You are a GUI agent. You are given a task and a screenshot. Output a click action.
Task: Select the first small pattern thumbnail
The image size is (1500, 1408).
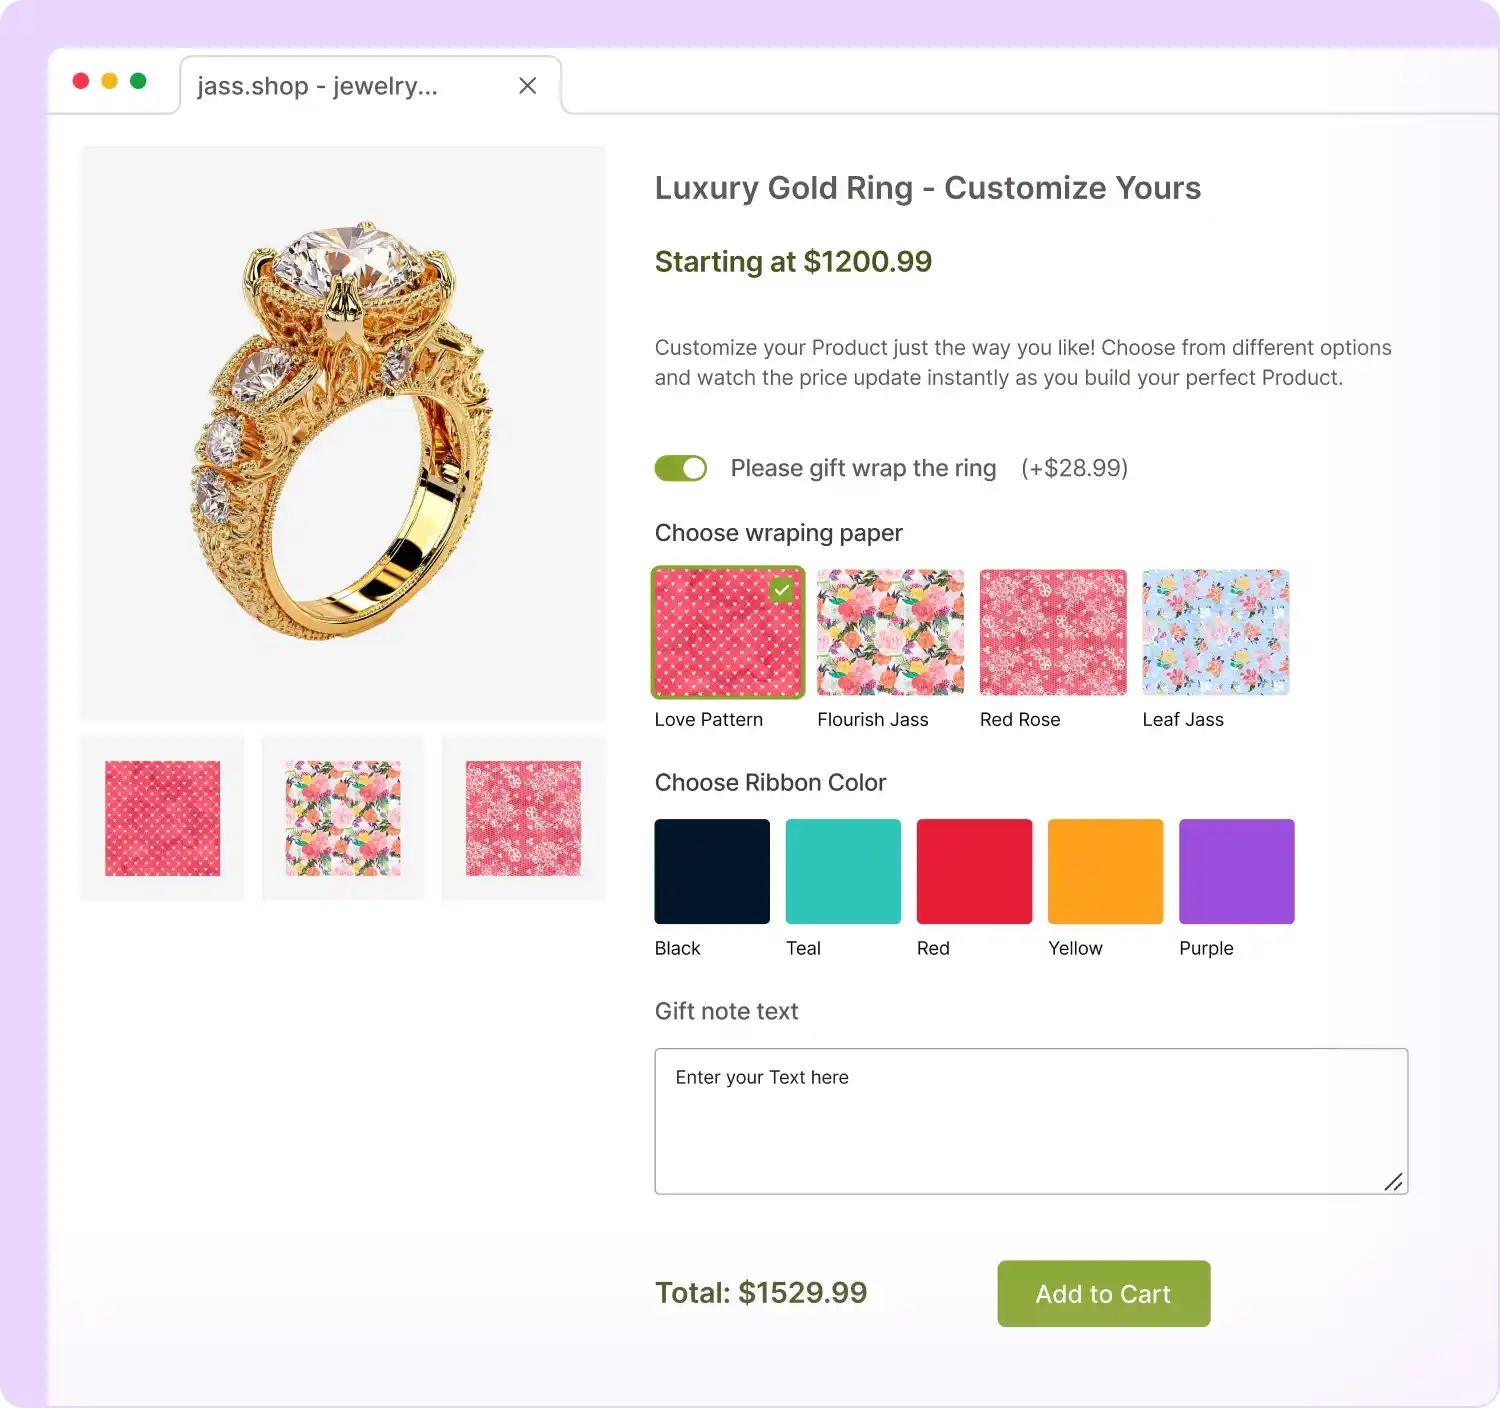pos(161,818)
